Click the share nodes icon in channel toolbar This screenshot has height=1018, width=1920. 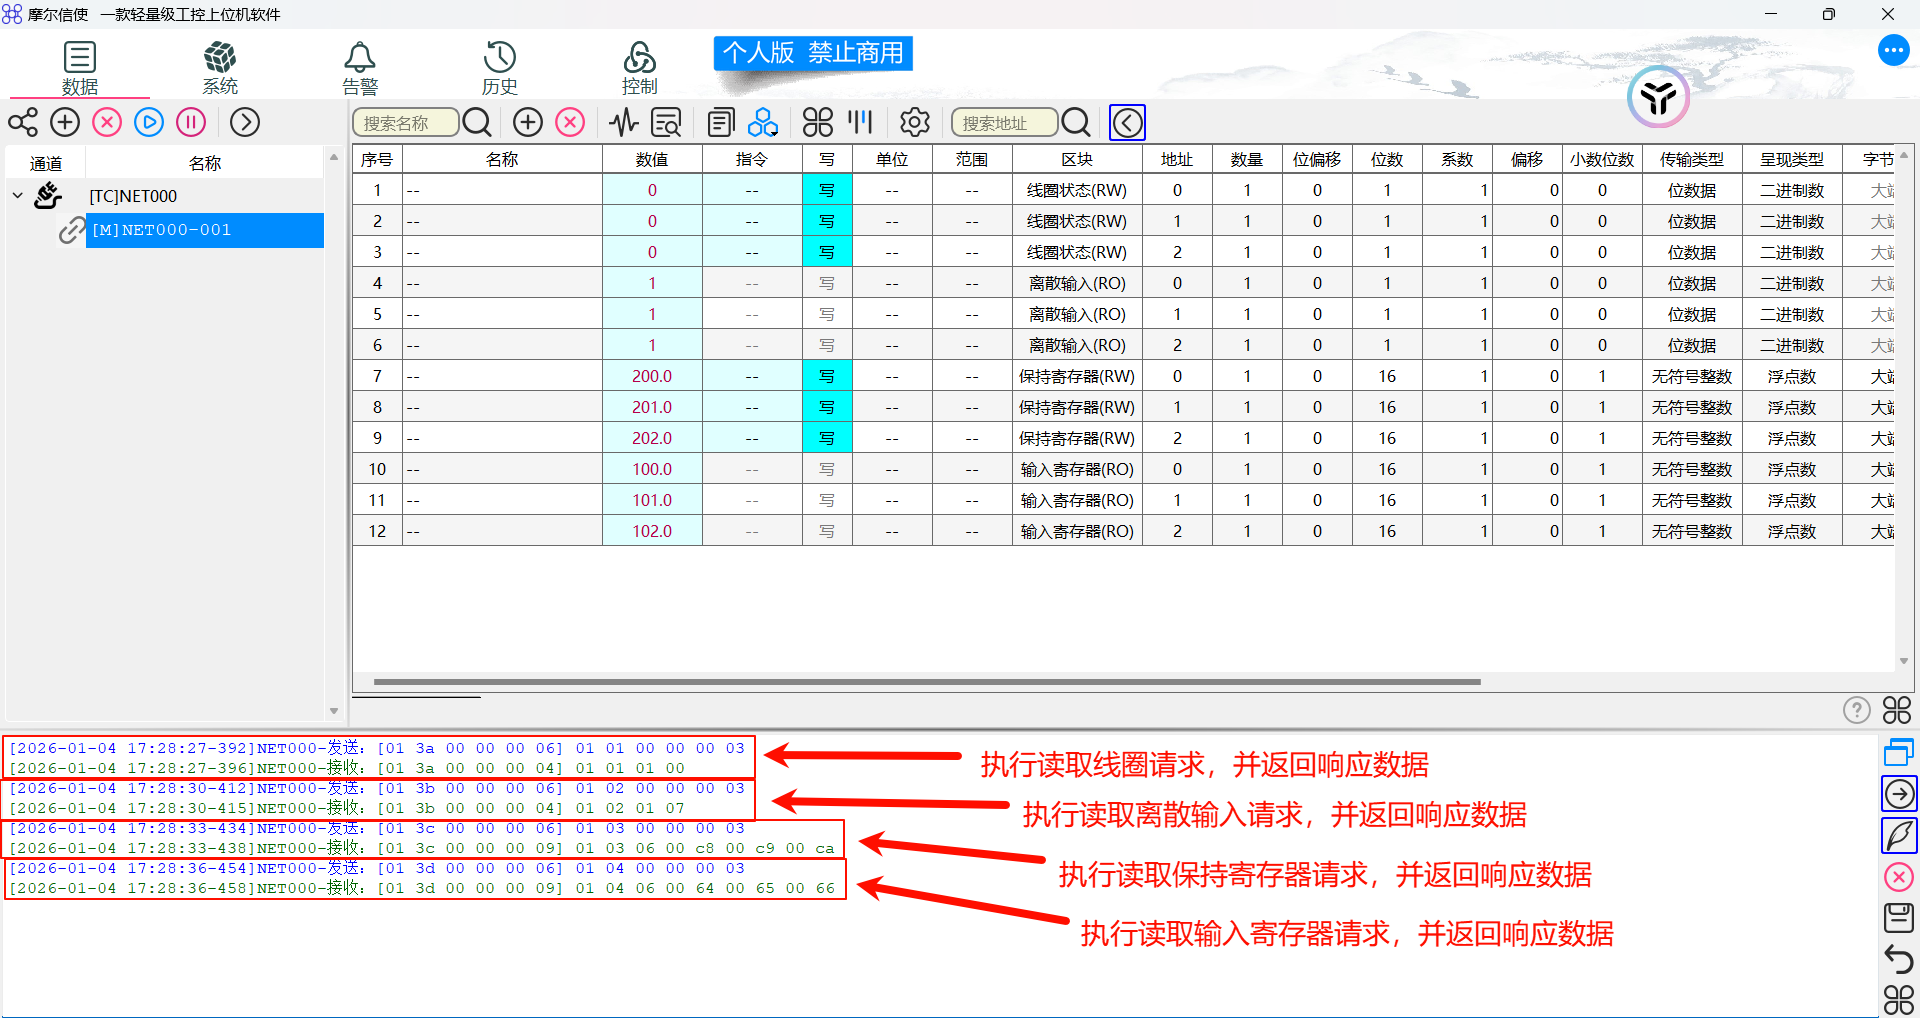pyautogui.click(x=23, y=122)
